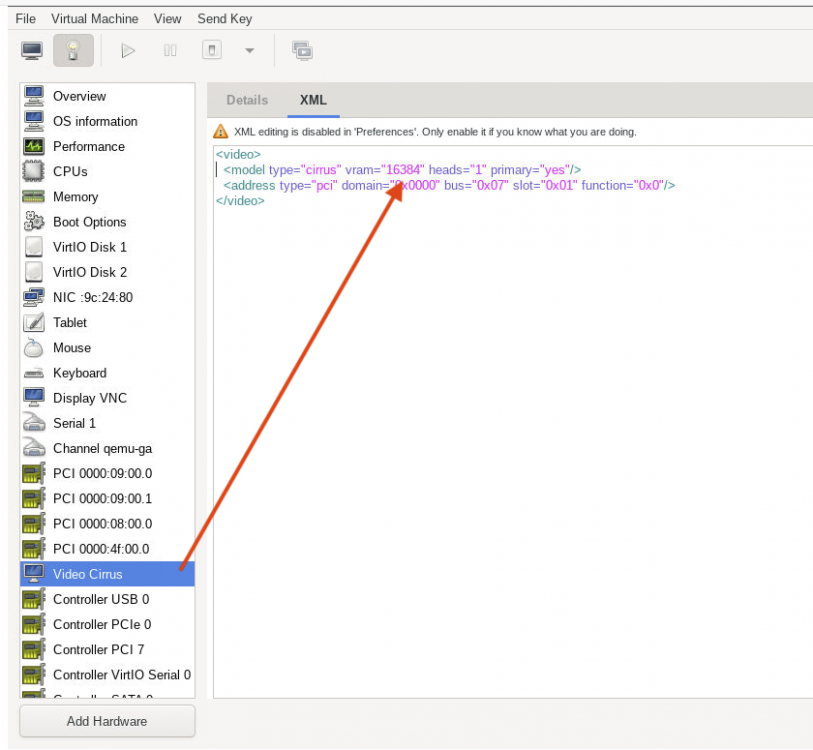
Task: Select Display VNC monitor icon
Action: pyautogui.click(x=34, y=398)
